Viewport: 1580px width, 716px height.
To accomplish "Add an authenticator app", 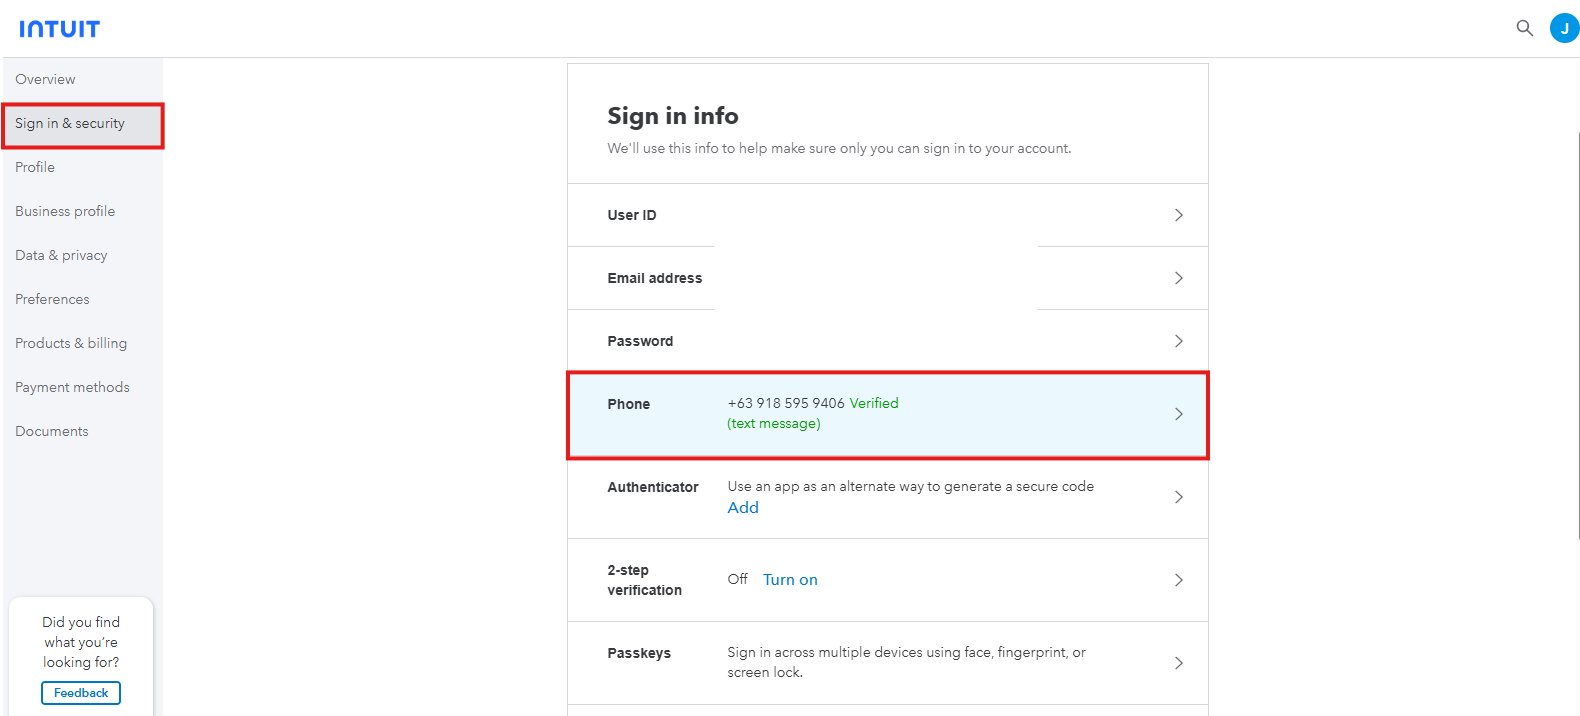I will [x=743, y=508].
